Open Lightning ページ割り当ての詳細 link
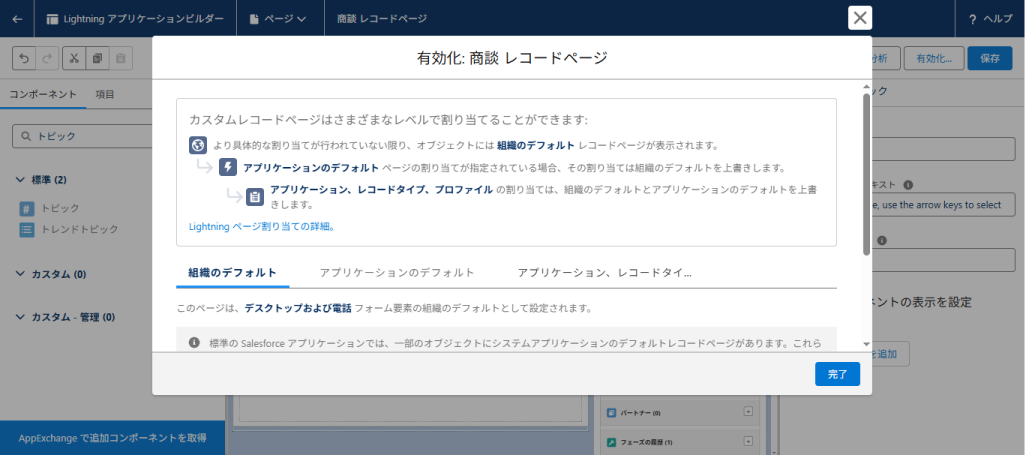Viewport: 1025px width, 455px height. [262, 227]
